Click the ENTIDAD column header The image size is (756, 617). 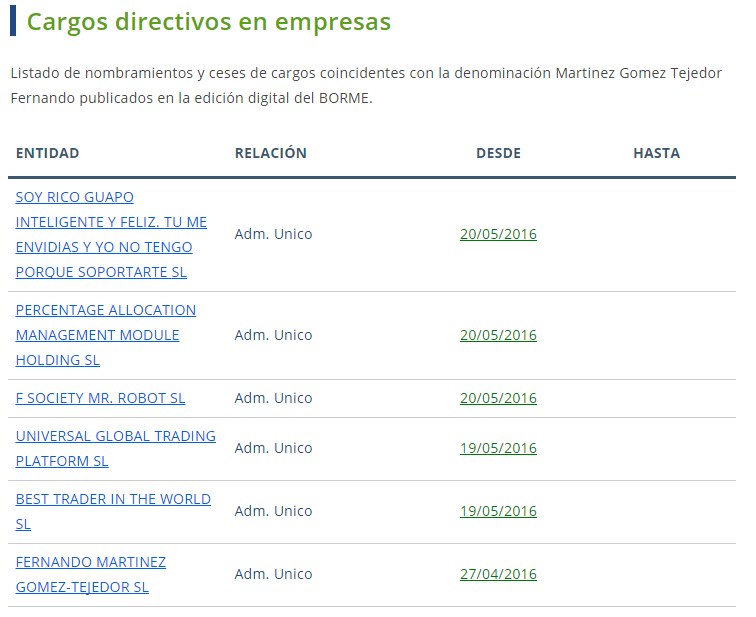tap(47, 153)
